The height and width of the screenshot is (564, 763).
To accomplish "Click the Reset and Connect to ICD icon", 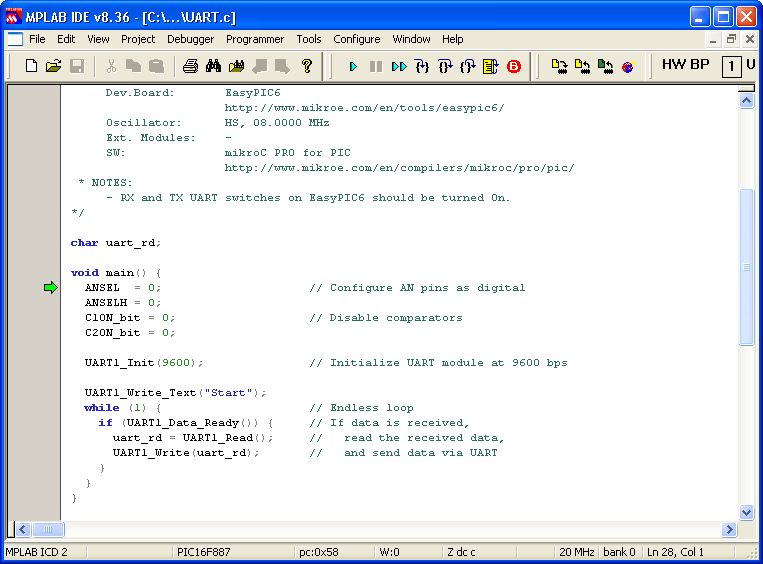I will click(628, 66).
